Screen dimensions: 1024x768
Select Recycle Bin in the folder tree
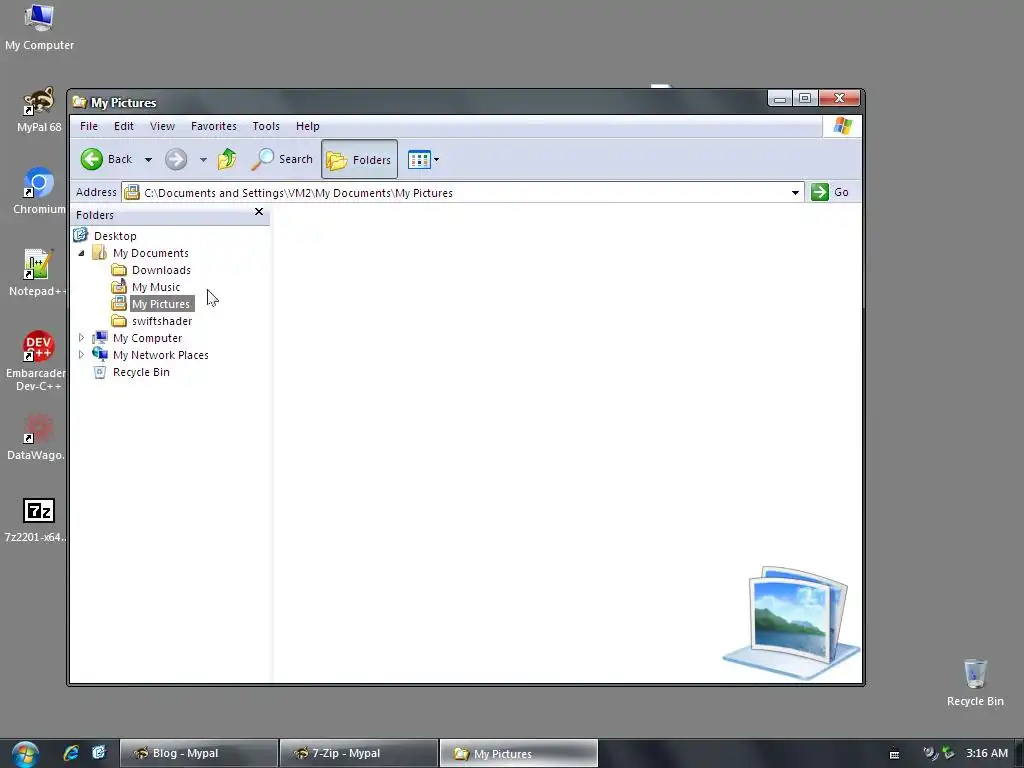pyautogui.click(x=141, y=372)
